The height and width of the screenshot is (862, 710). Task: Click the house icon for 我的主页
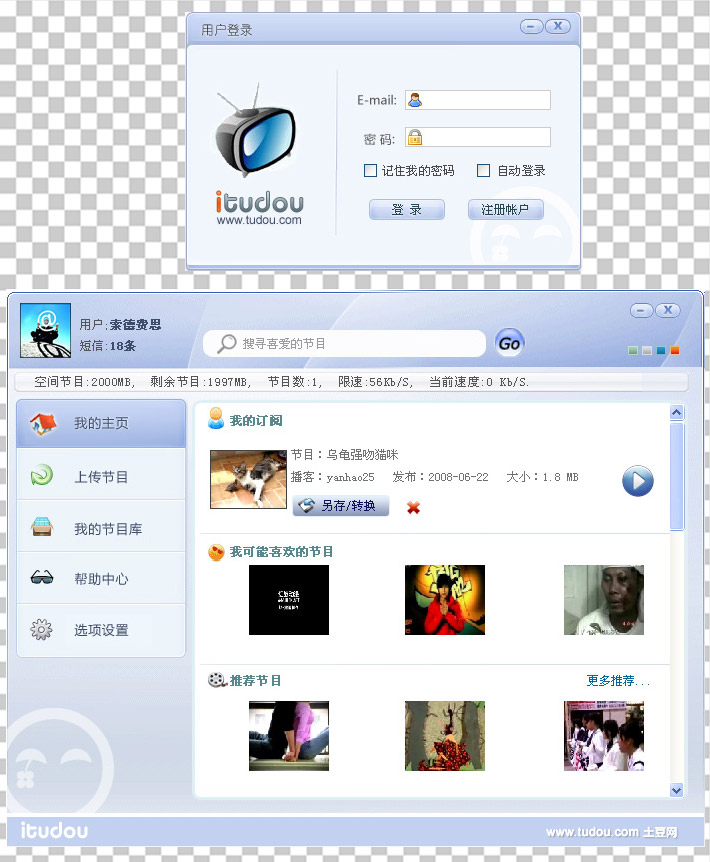[43, 423]
